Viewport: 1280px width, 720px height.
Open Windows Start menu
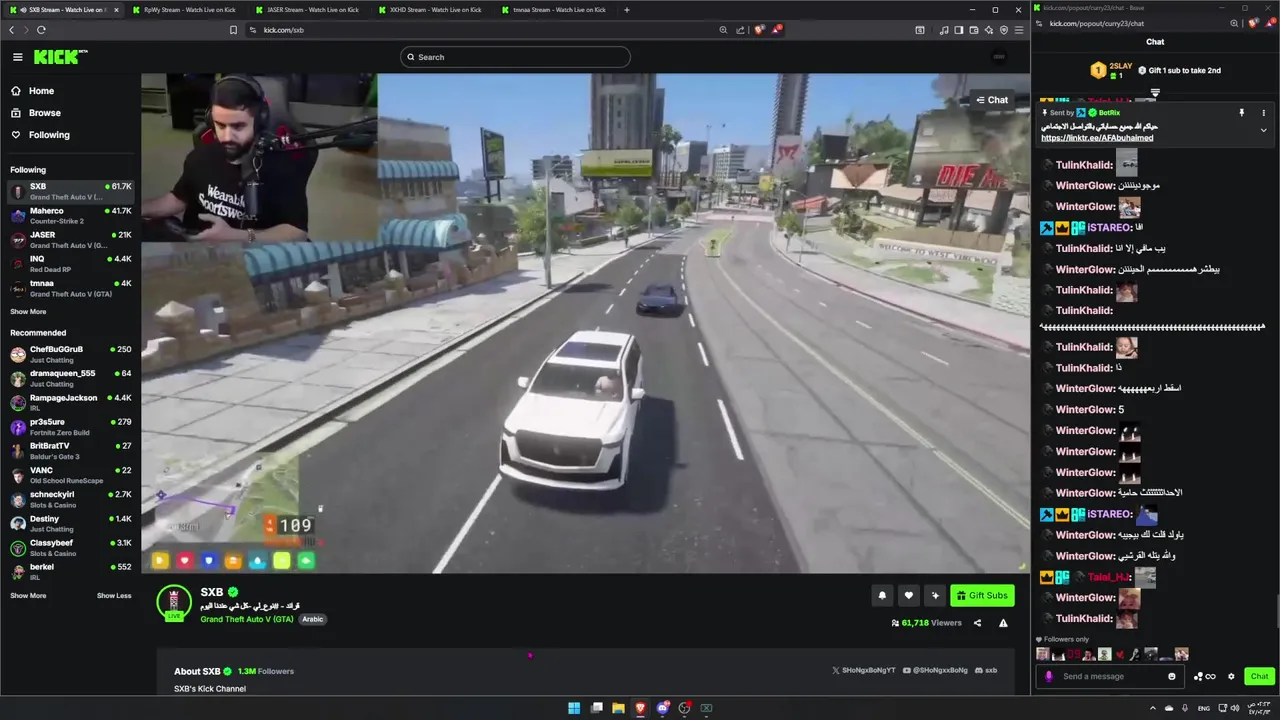click(574, 708)
